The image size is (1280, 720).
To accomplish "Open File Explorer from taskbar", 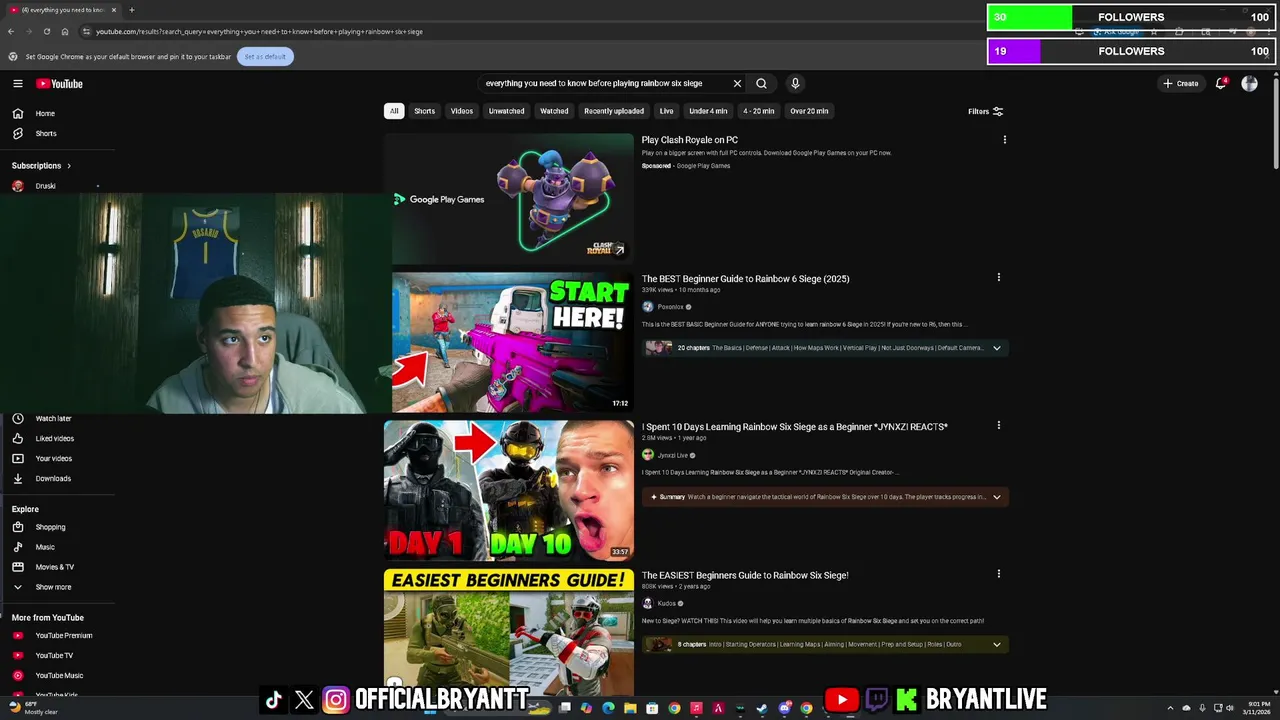I will [x=630, y=708].
